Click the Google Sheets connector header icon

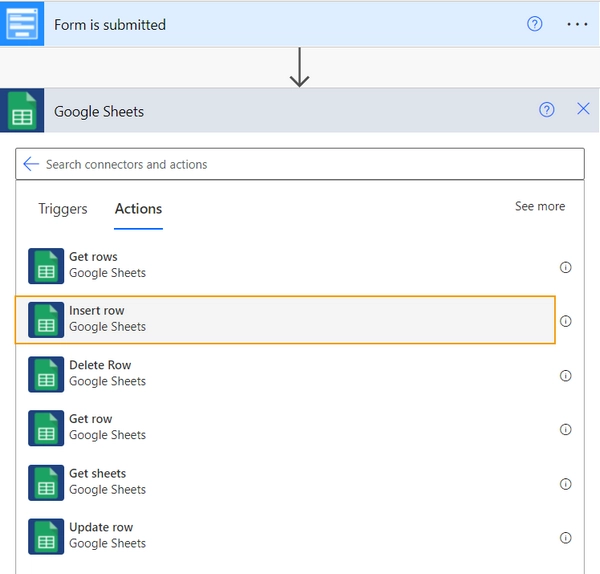[22, 111]
